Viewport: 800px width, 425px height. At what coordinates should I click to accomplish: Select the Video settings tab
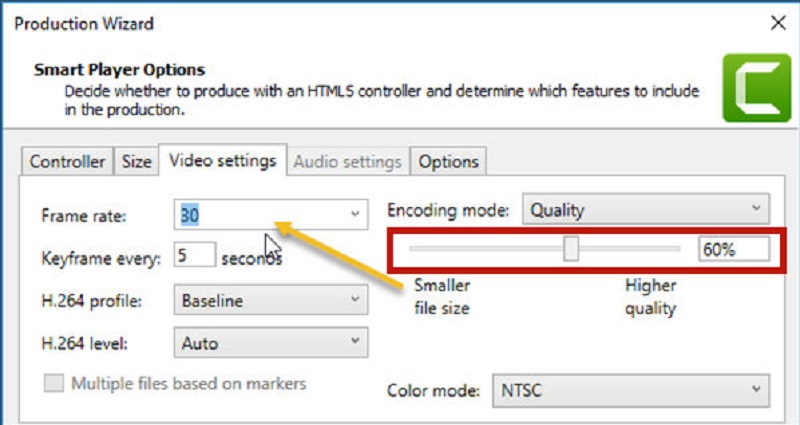(222, 160)
